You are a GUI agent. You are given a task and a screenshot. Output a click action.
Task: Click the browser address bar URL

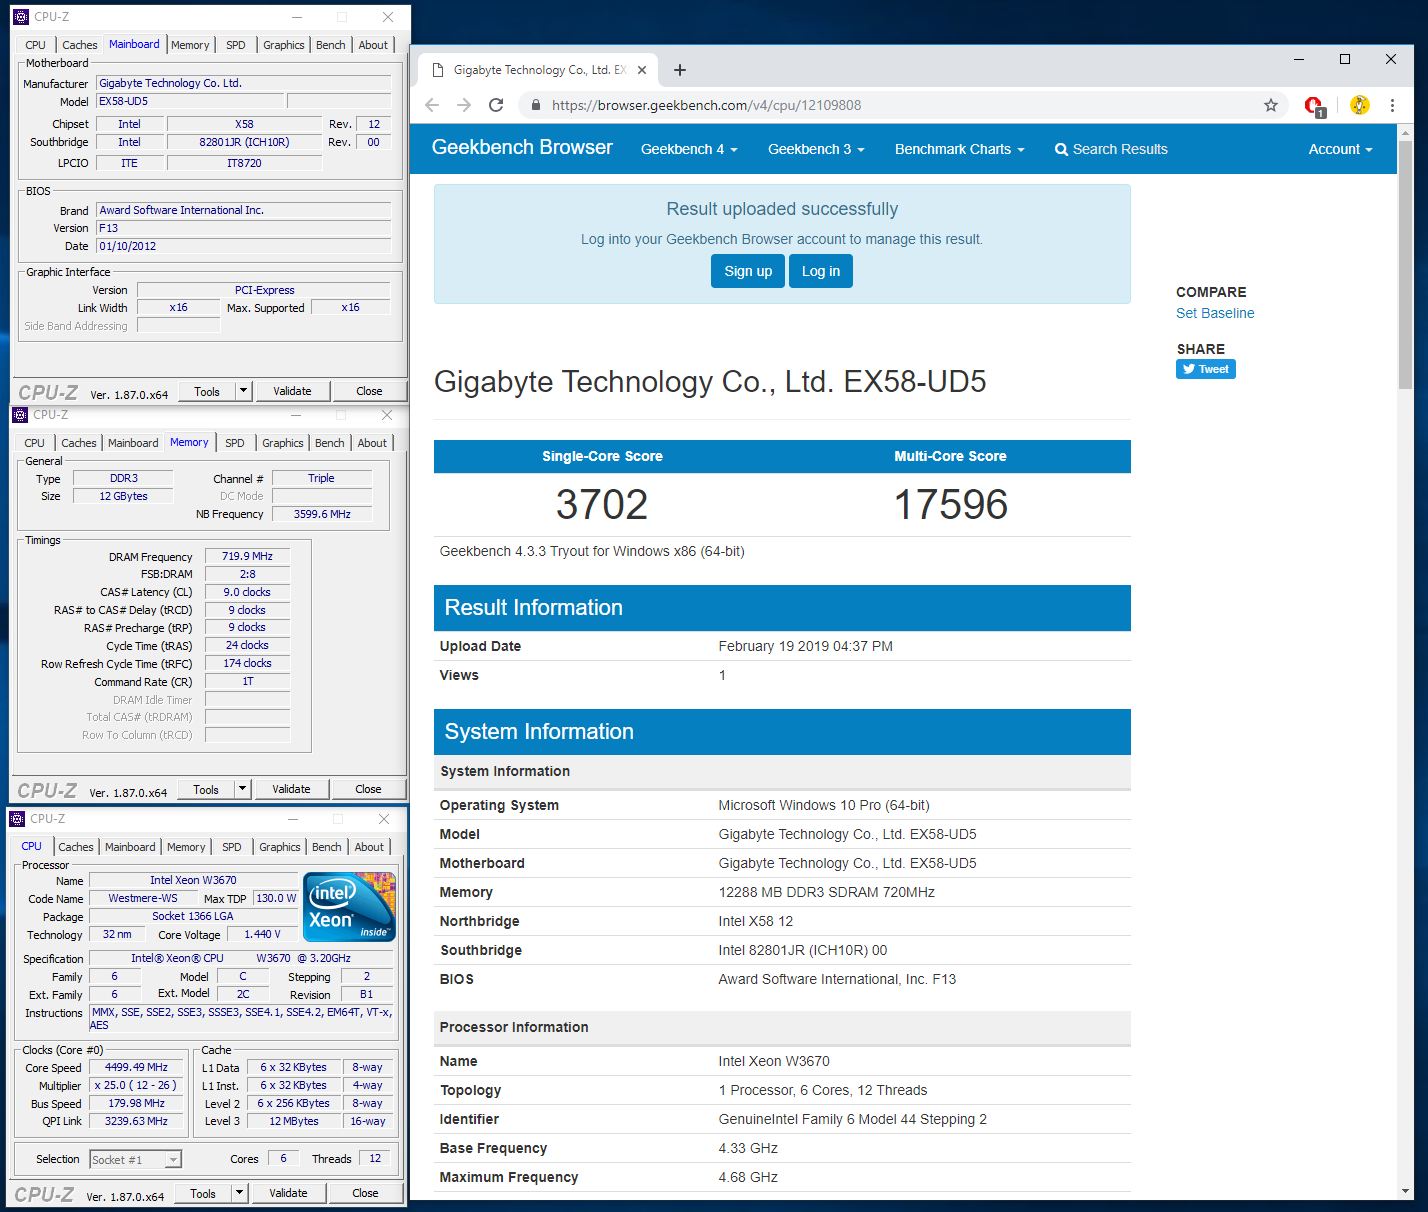point(706,105)
